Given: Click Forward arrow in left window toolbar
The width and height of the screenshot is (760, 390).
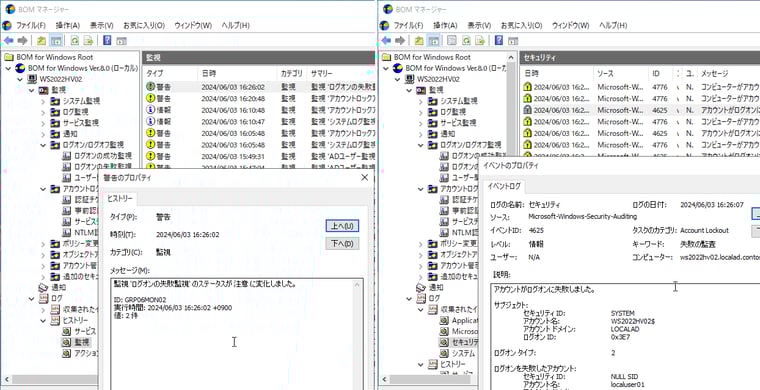Looking at the screenshot, I should 22,41.
